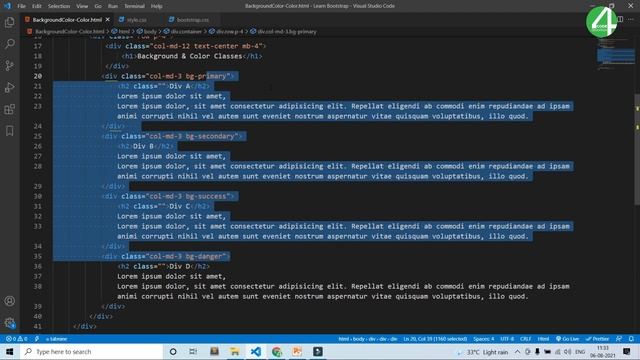Screen dimensions: 640x360
Task: Open the File menu
Action: pyautogui.click(x=21, y=6)
